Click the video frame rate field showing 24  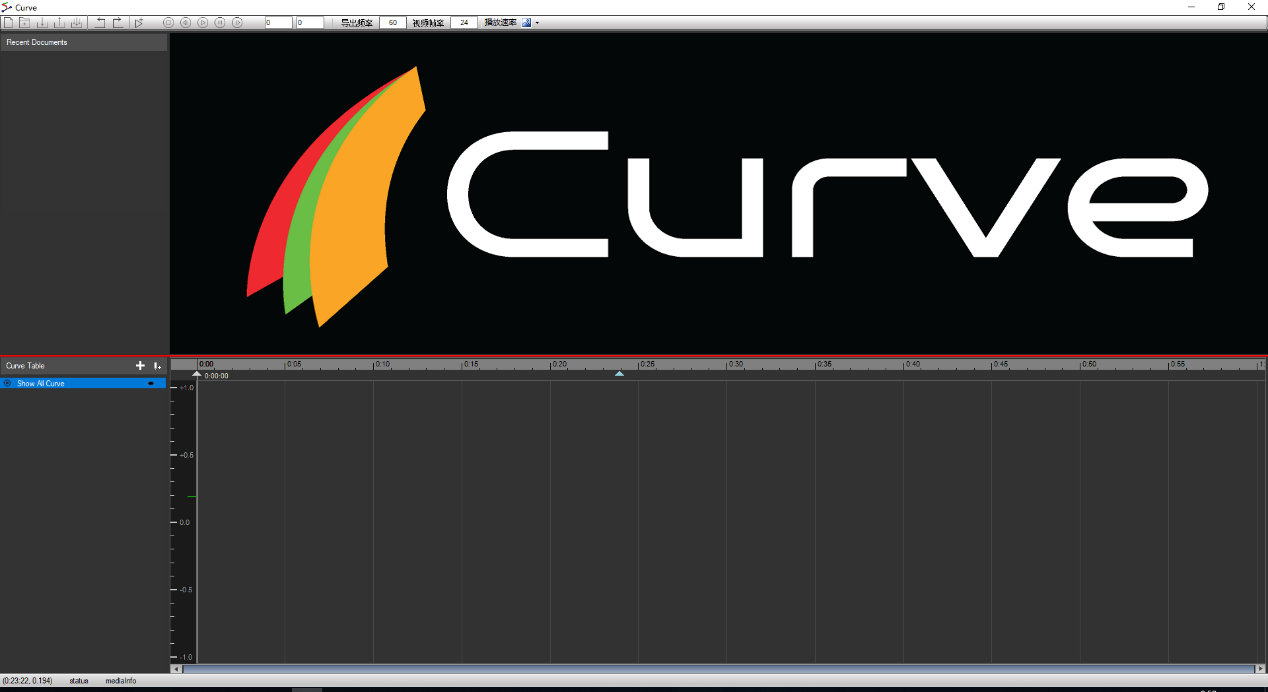coord(463,22)
